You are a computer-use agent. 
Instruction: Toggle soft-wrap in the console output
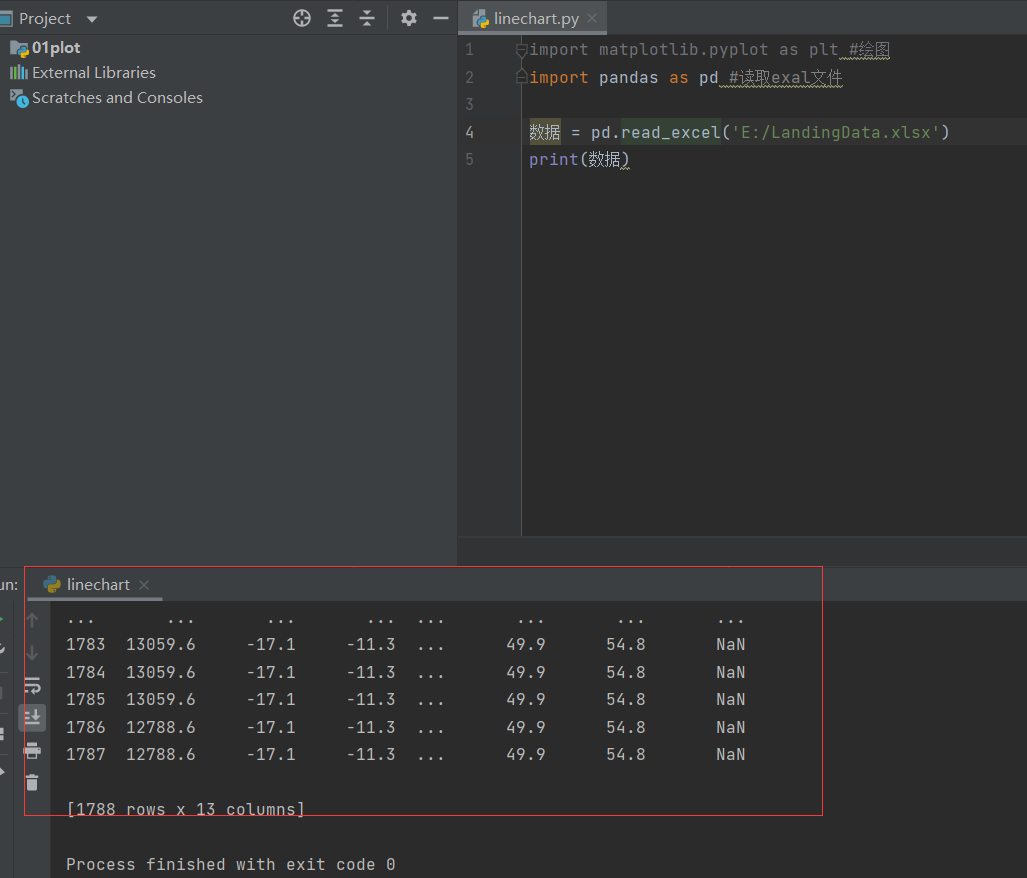click(33, 685)
